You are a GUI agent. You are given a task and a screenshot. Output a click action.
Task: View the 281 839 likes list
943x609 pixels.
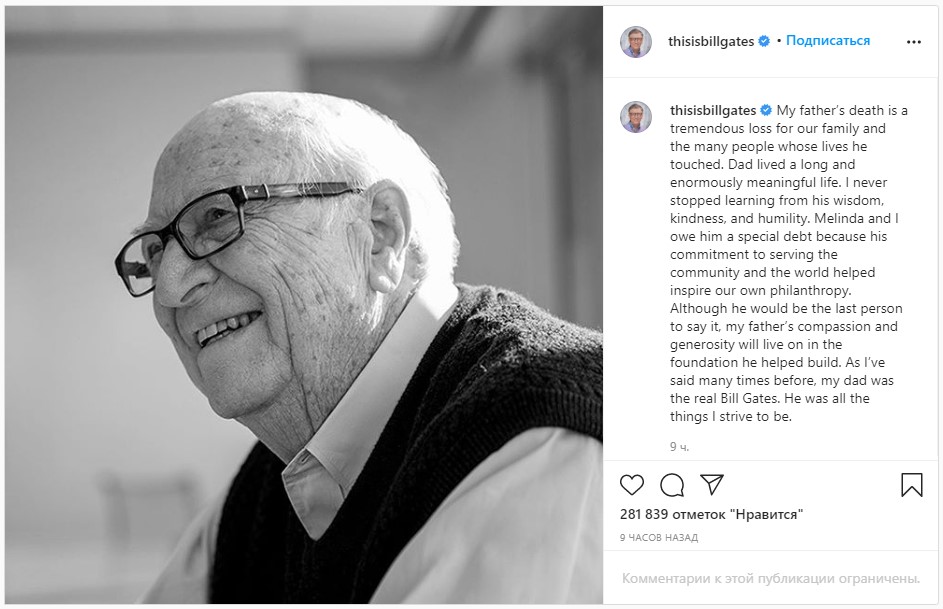pyautogui.click(x=711, y=514)
